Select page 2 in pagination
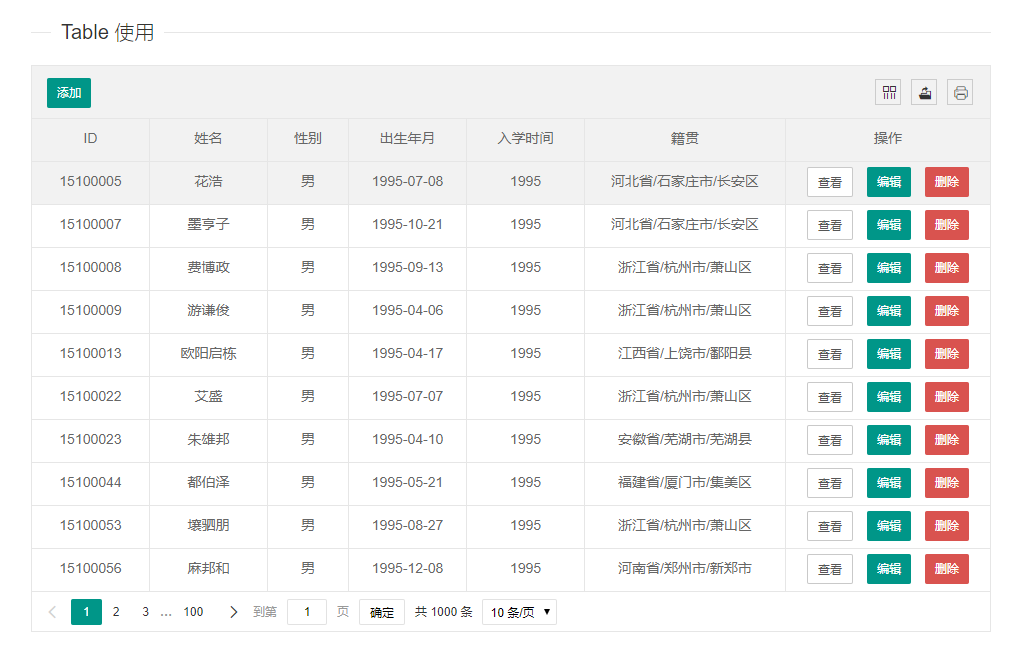The width and height of the screenshot is (1017, 658). [116, 612]
